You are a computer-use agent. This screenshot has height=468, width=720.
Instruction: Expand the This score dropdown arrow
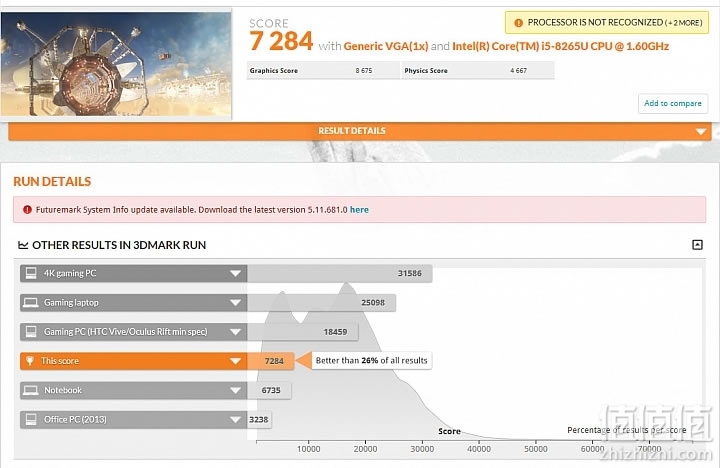[x=236, y=361]
